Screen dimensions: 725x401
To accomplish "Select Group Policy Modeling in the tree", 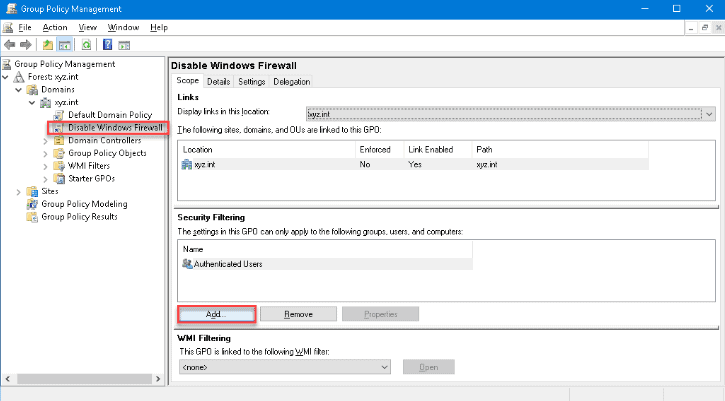I will (84, 204).
